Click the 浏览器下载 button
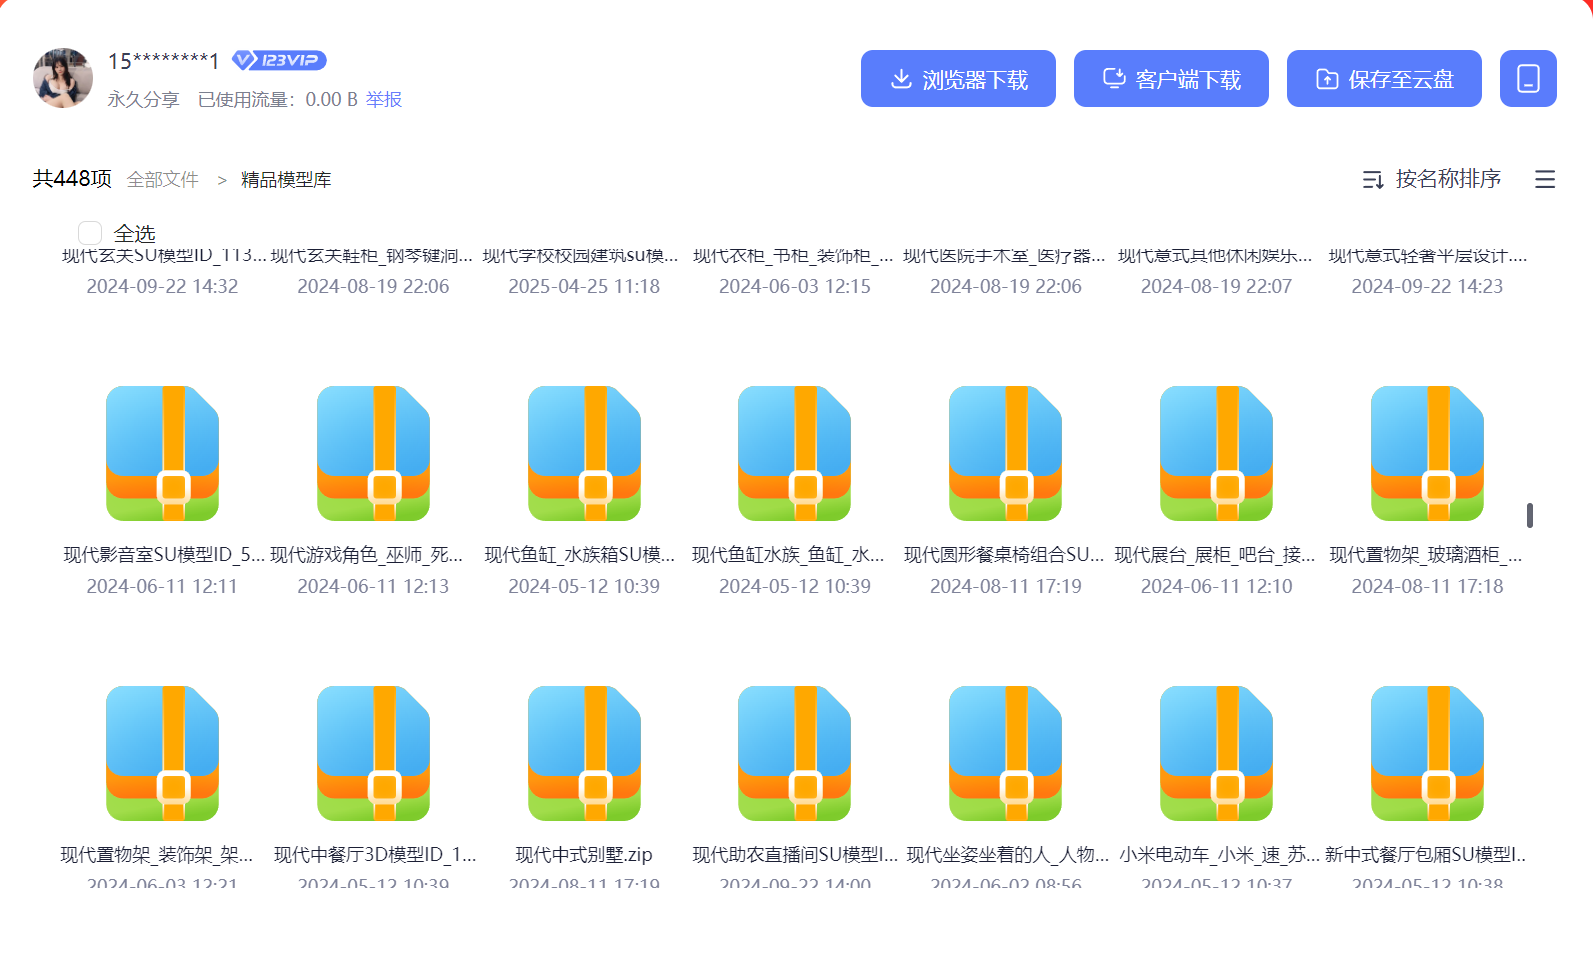1593x968 pixels. [957, 78]
